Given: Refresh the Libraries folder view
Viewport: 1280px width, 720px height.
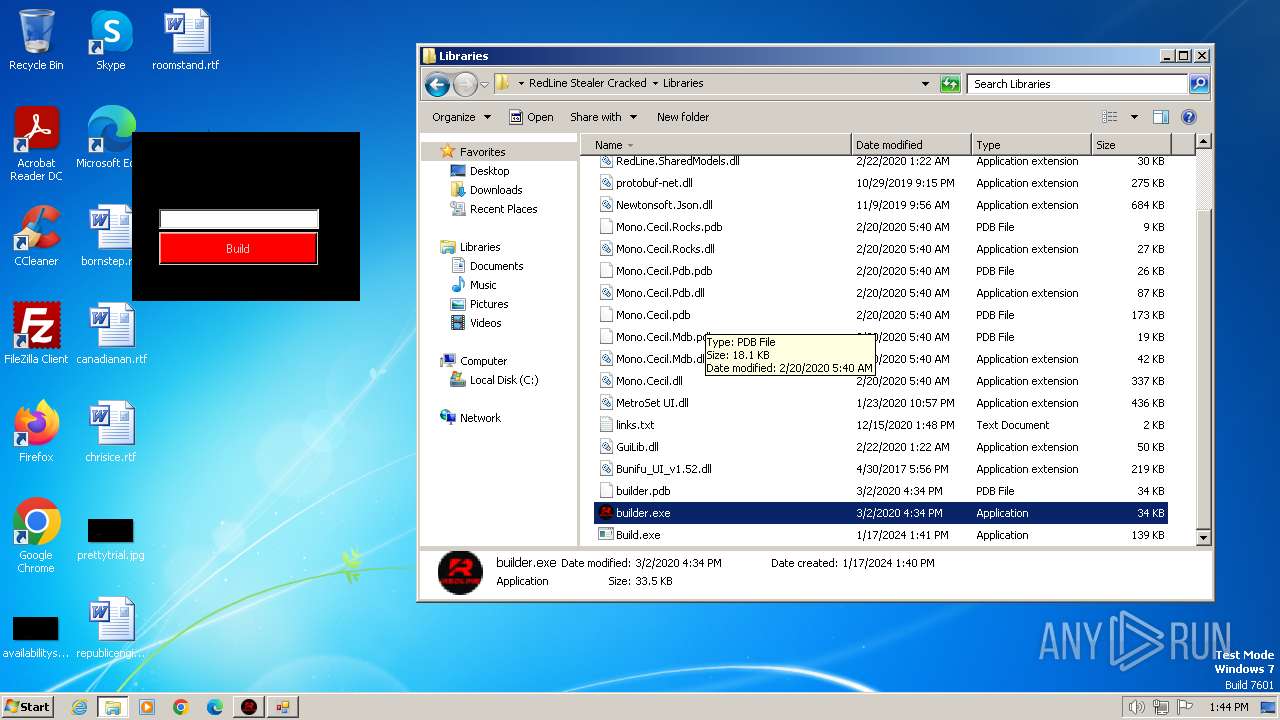Looking at the screenshot, I should [x=950, y=84].
